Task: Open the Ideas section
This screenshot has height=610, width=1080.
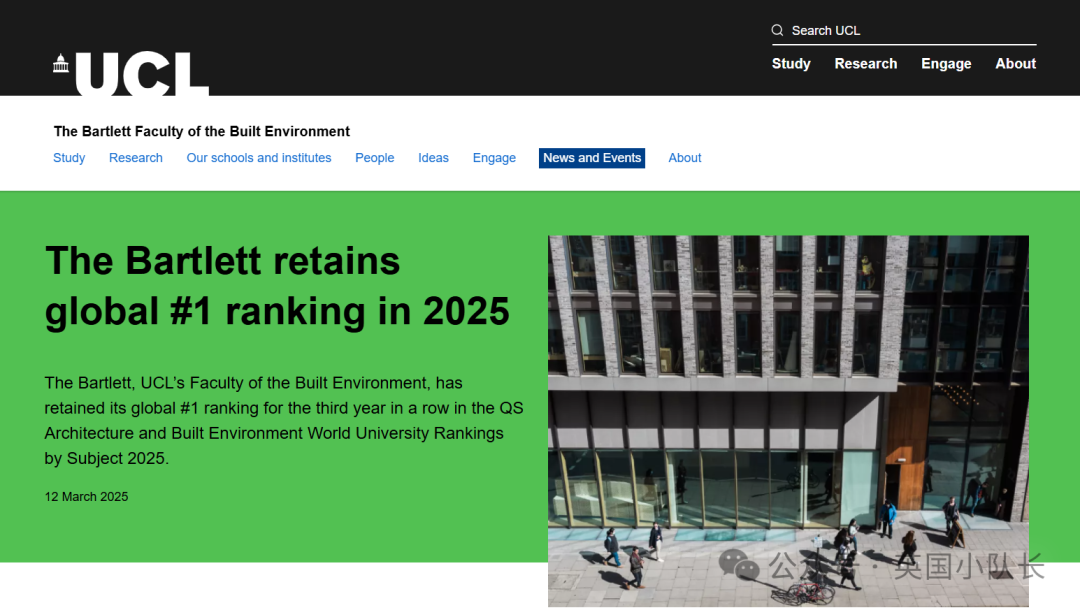Action: click(433, 158)
